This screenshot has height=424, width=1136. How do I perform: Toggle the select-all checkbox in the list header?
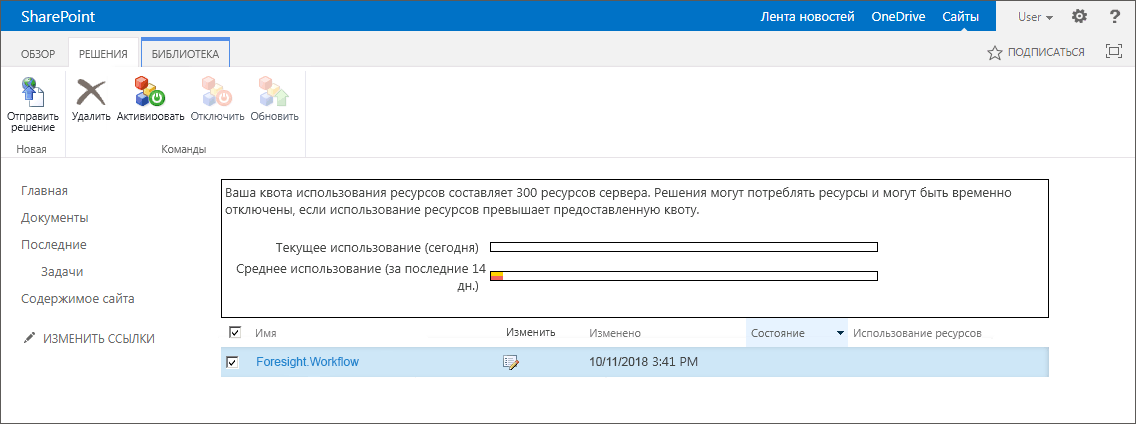[x=235, y=333]
